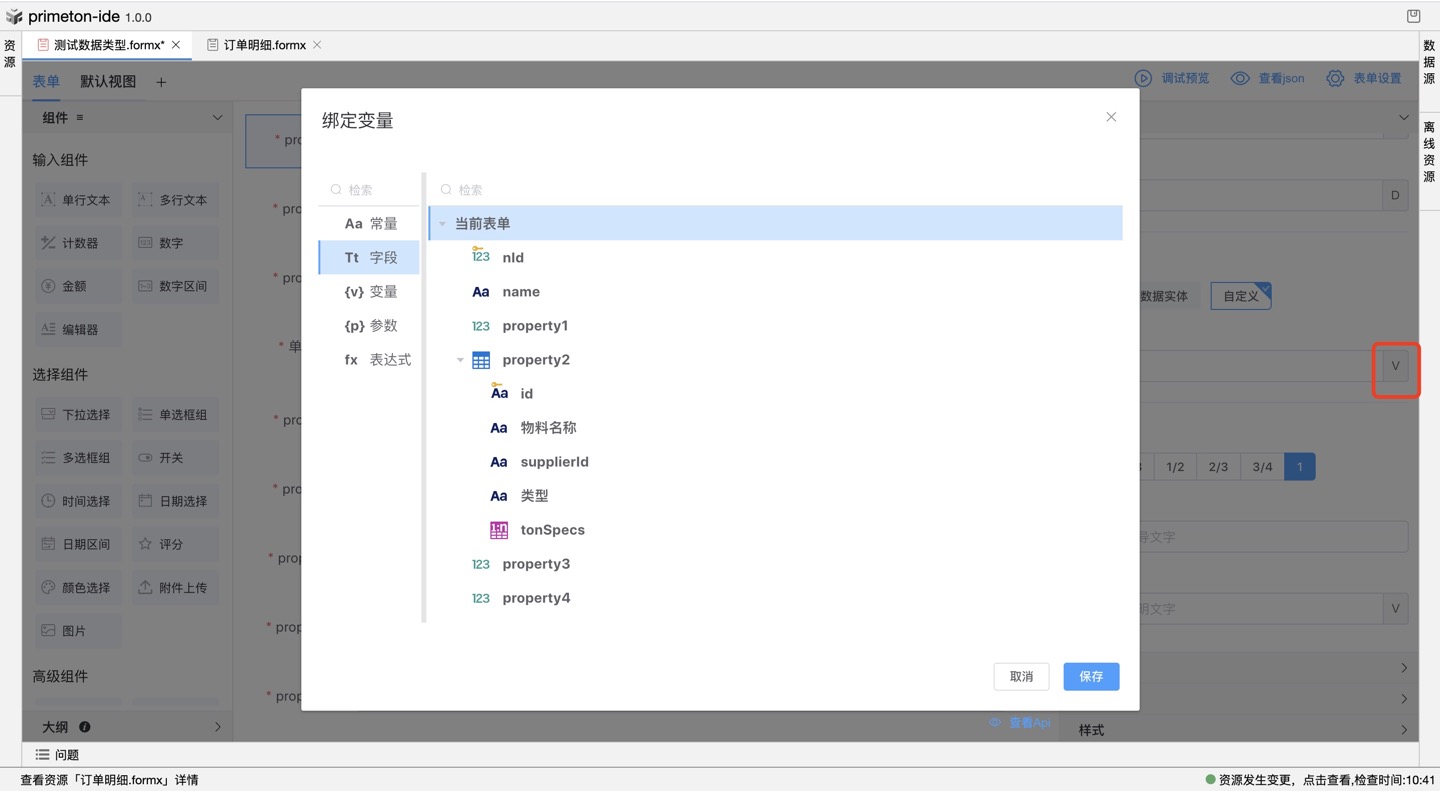Select the 自定义 option toggle

[1240, 296]
